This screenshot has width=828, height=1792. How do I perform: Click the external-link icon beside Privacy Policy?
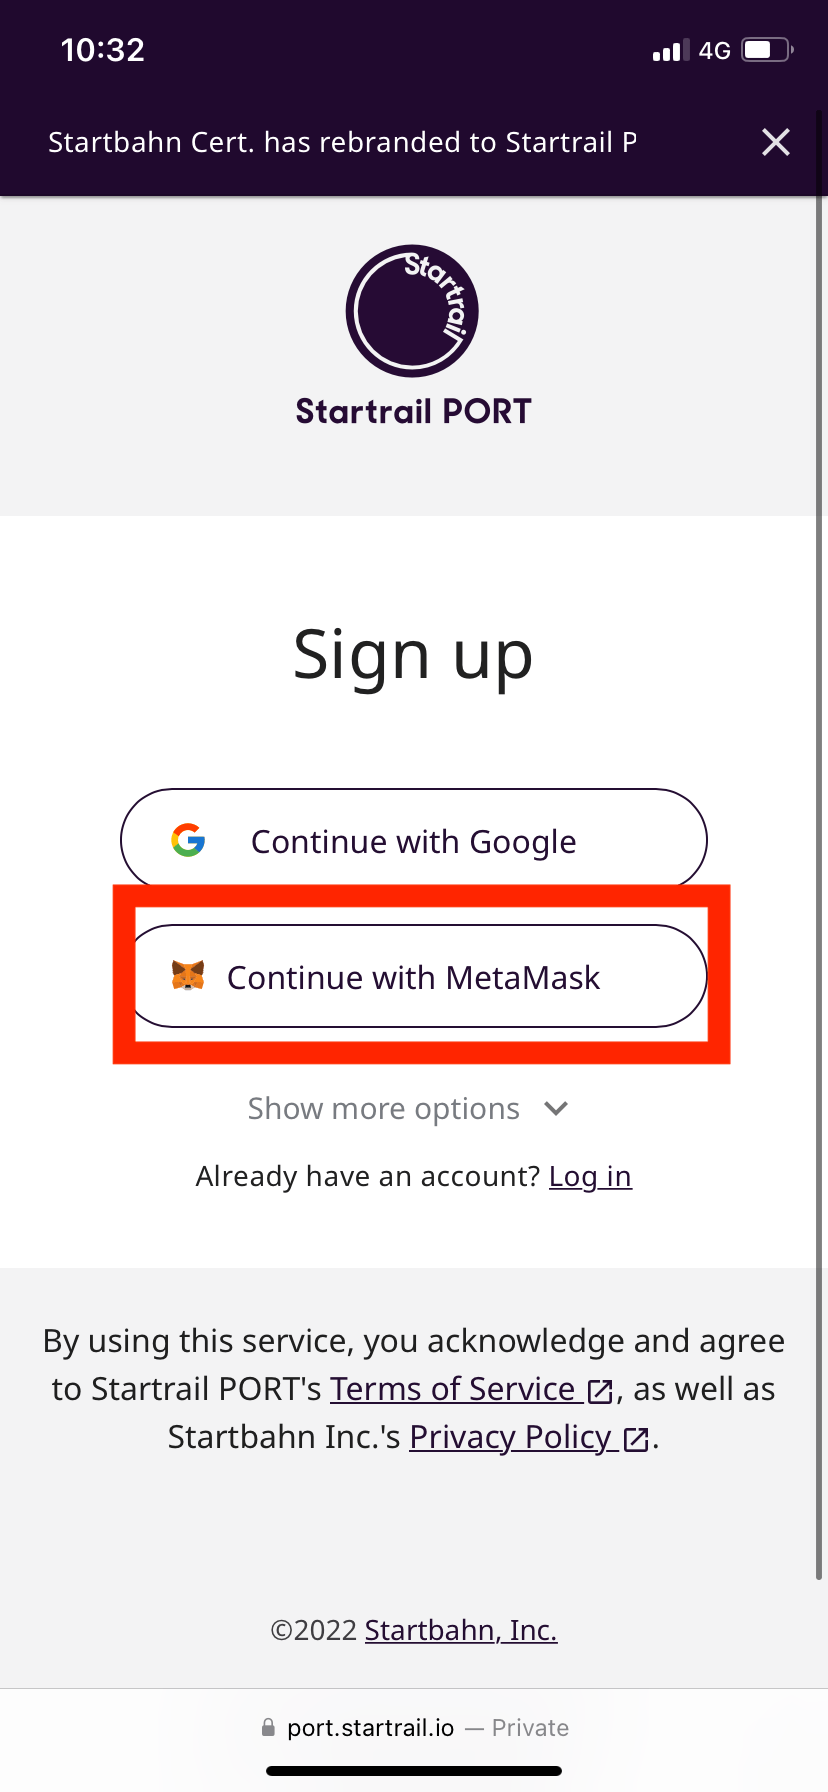coord(637,1438)
